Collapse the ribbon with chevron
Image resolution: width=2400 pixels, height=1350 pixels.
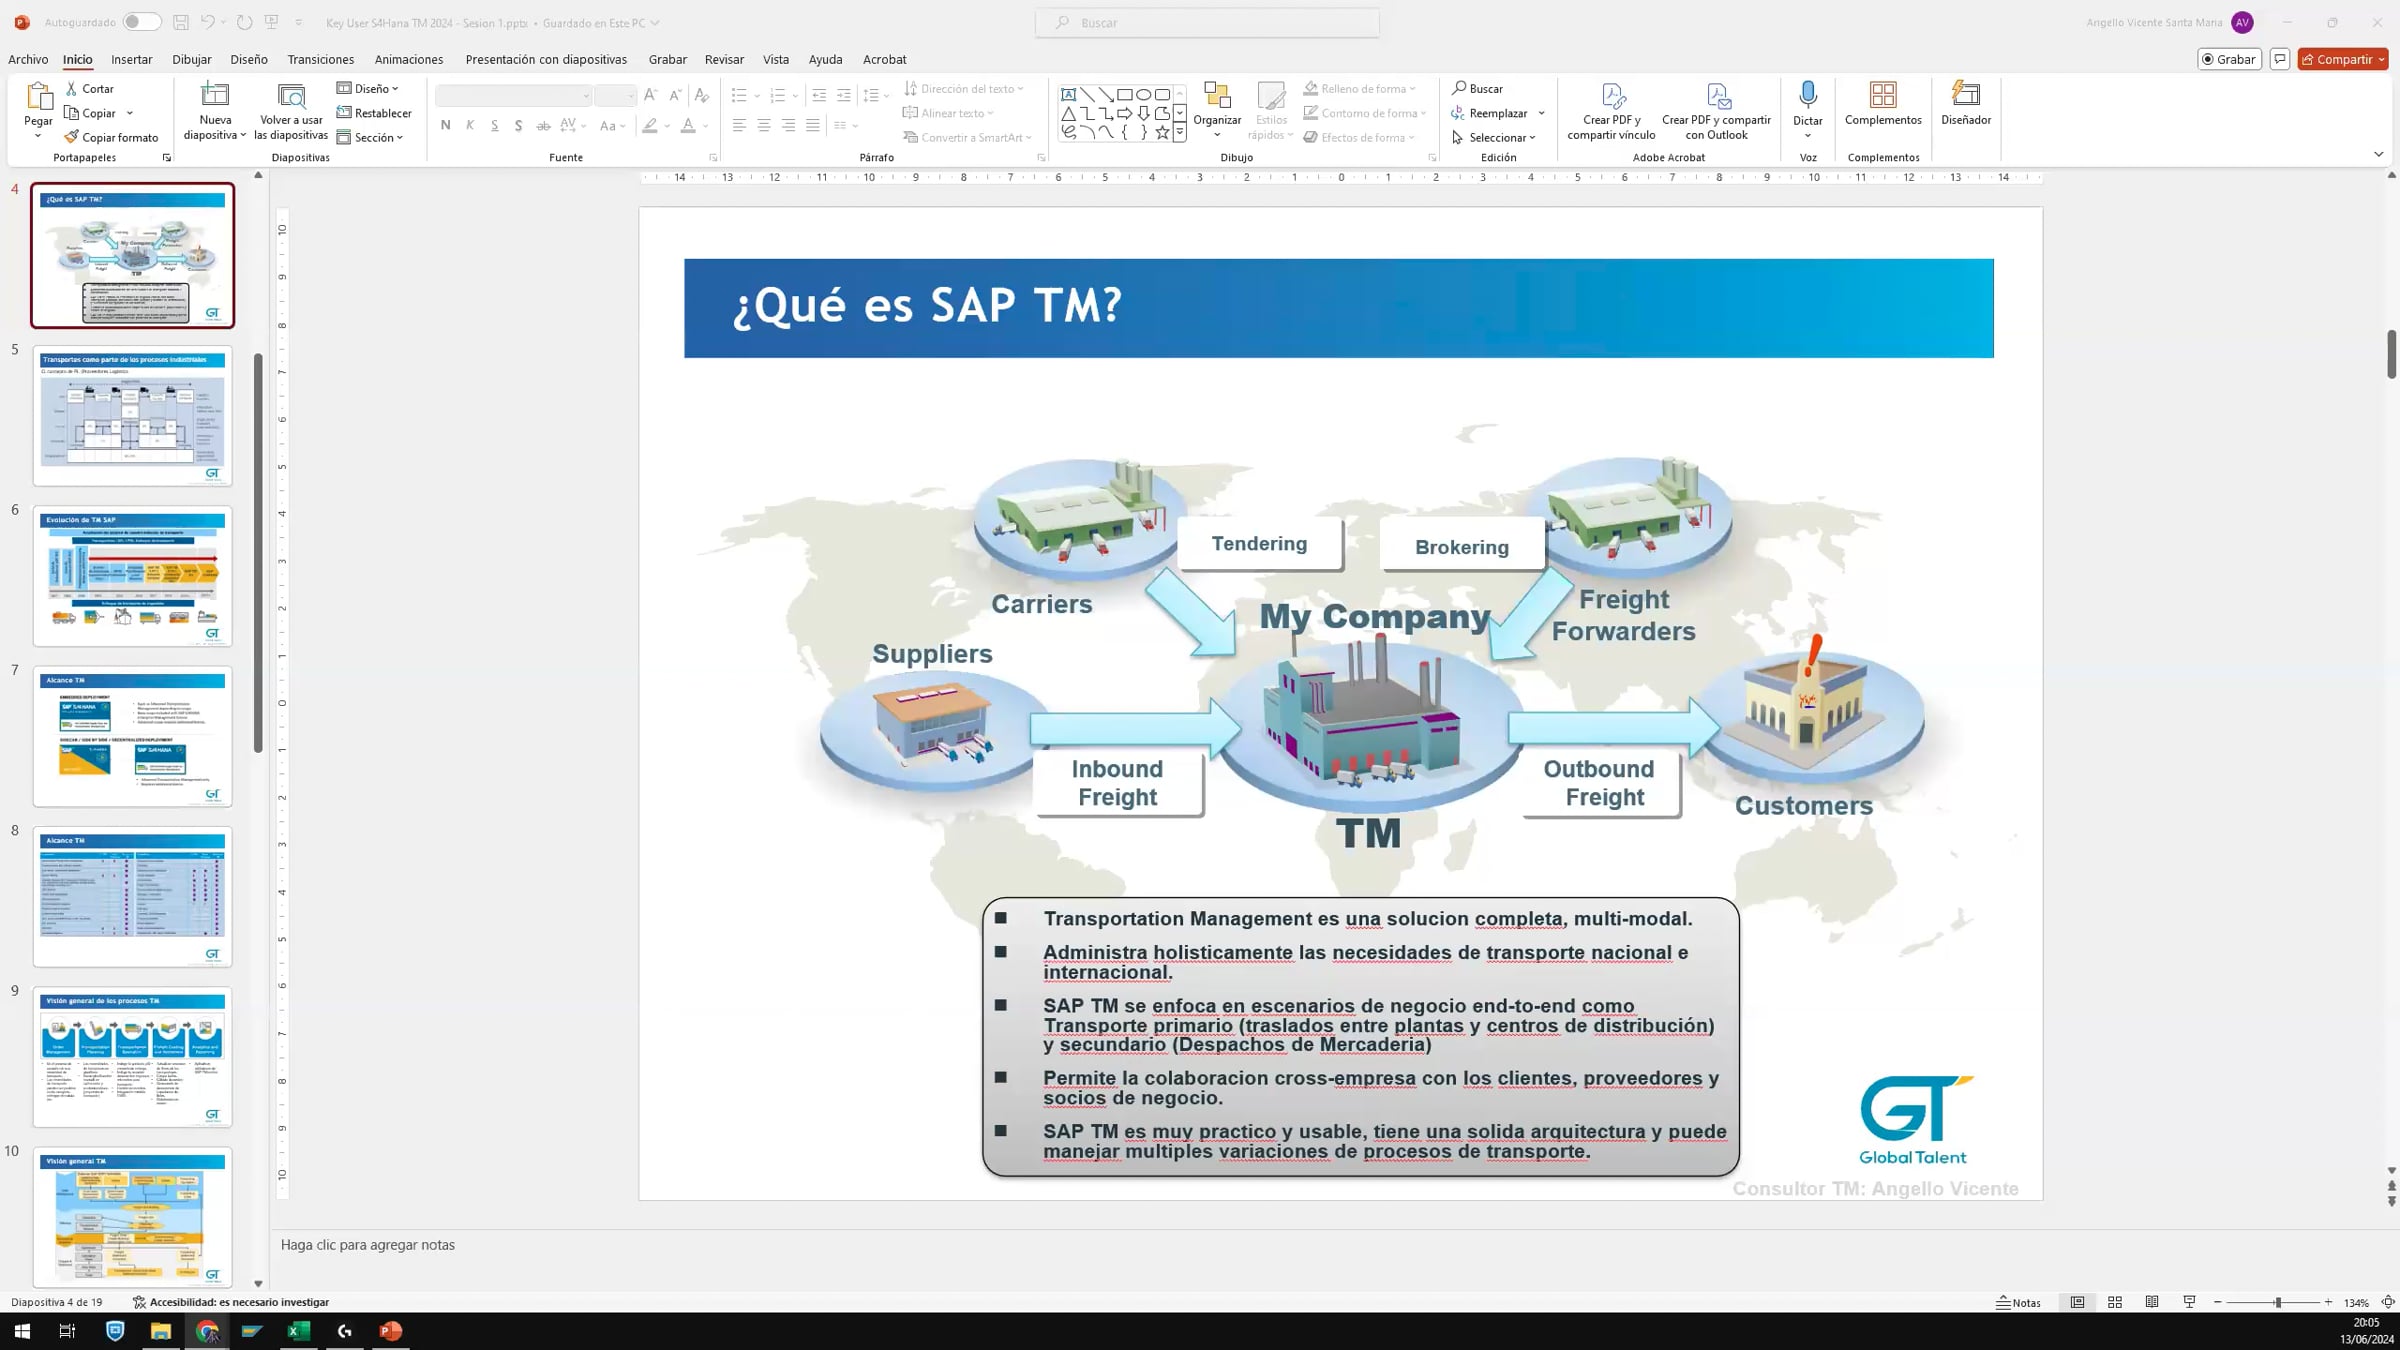click(x=2379, y=154)
